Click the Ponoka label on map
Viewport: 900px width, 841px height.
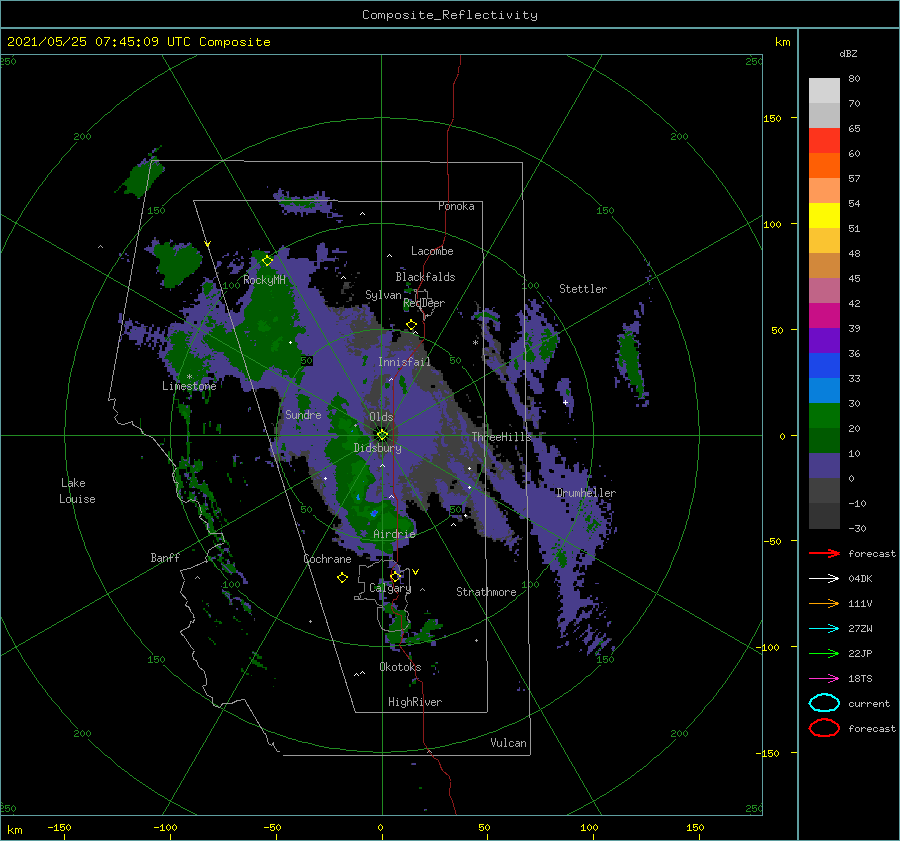pyautogui.click(x=456, y=206)
